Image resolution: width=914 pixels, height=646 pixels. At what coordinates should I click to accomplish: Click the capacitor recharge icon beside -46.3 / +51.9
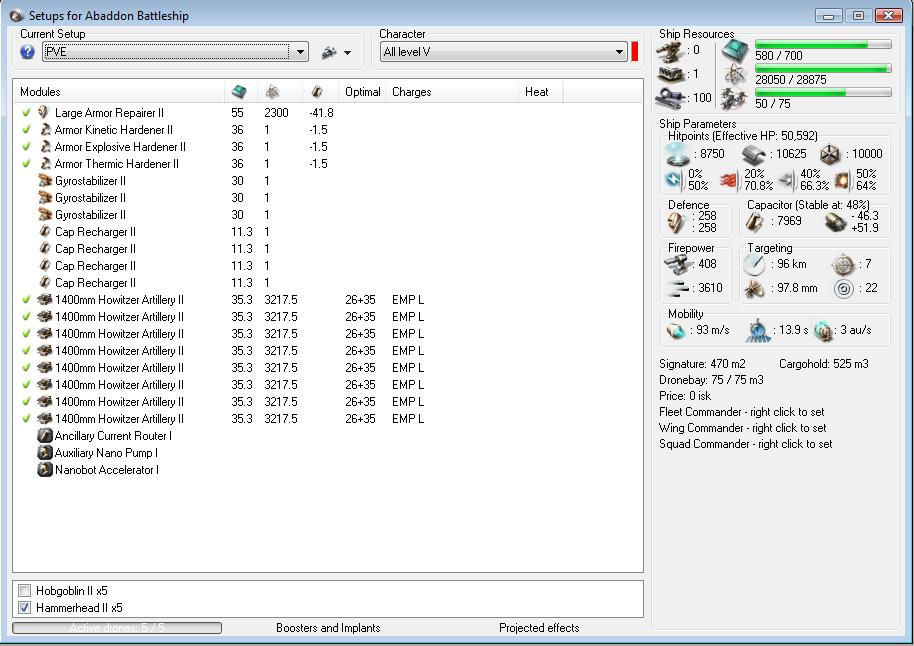click(835, 222)
